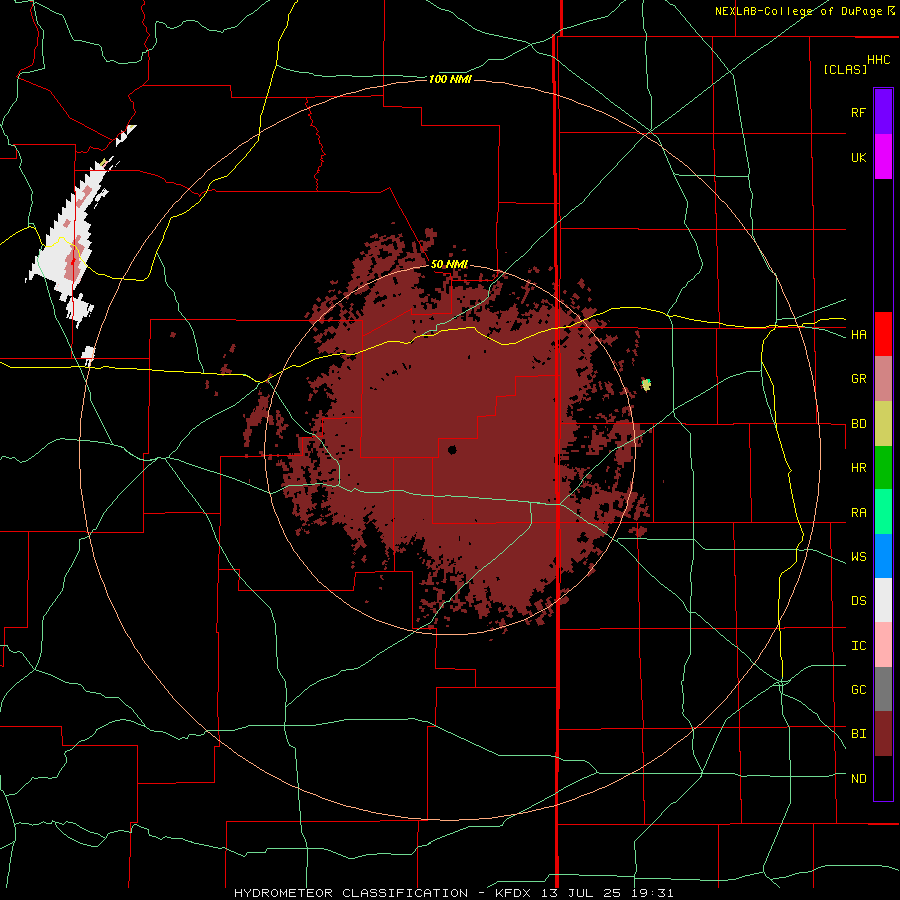Image resolution: width=900 pixels, height=900 pixels.
Task: Click the "ND" legend label
Action: (859, 779)
